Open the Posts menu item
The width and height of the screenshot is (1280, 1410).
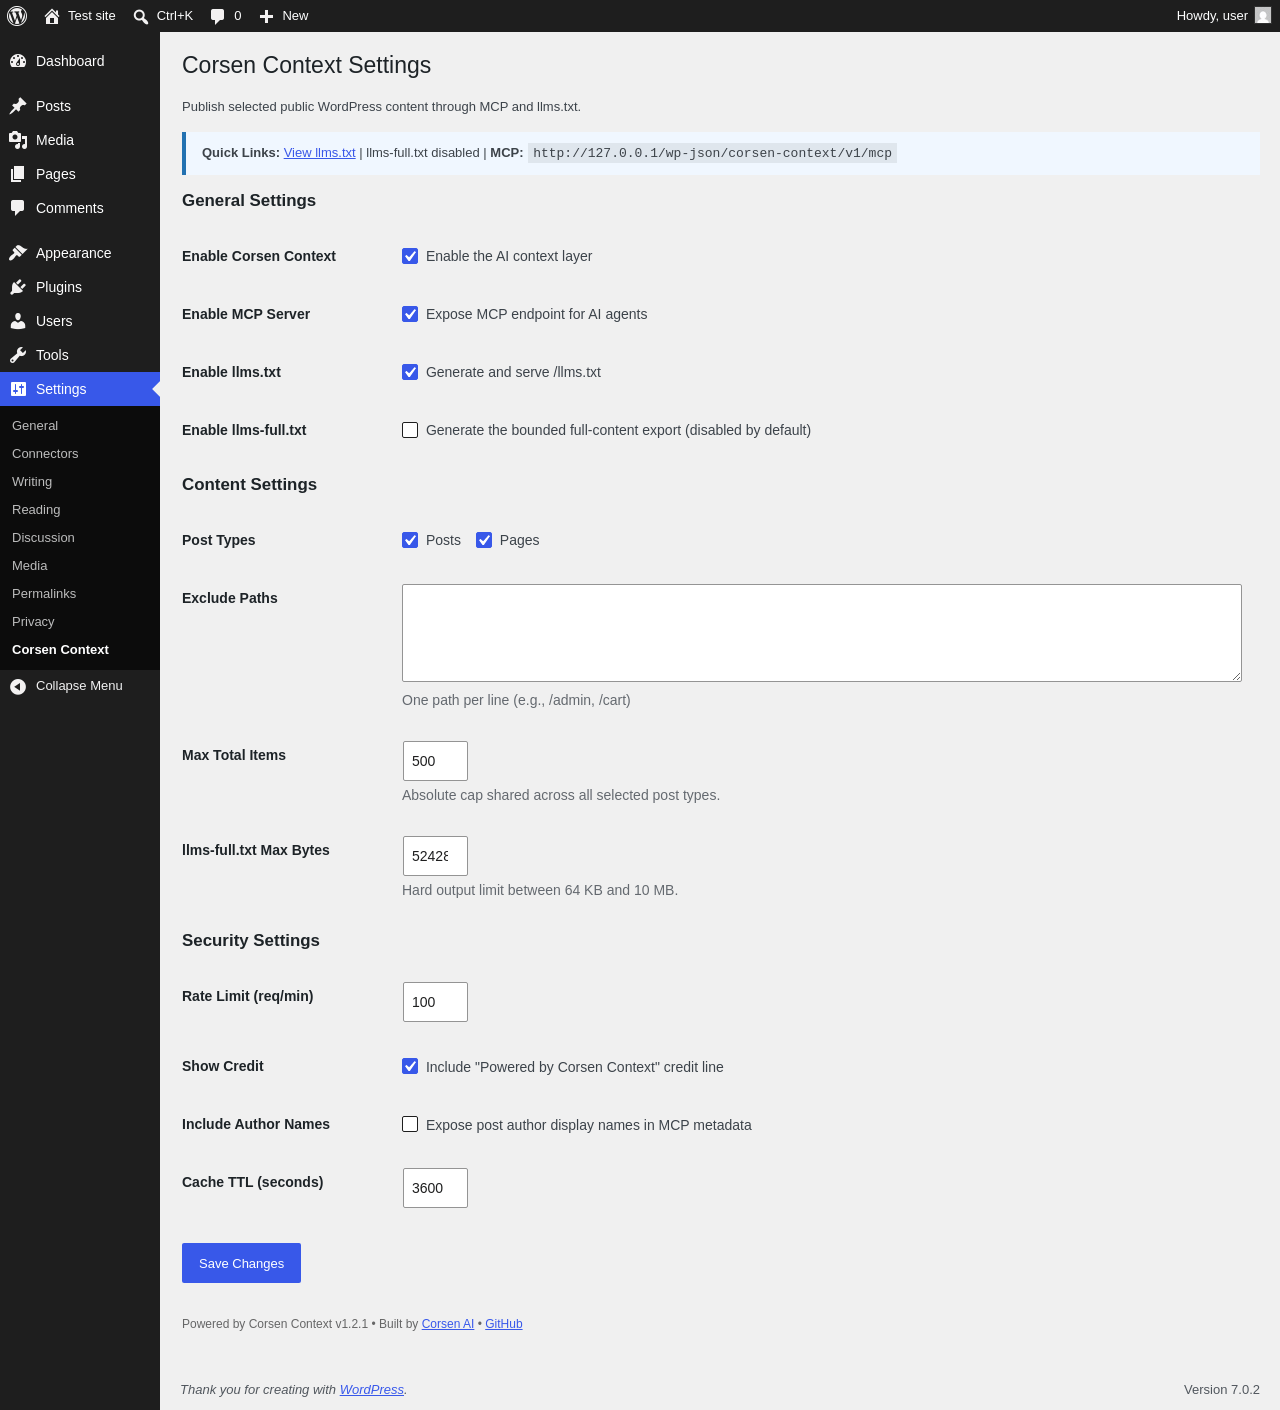(x=80, y=106)
